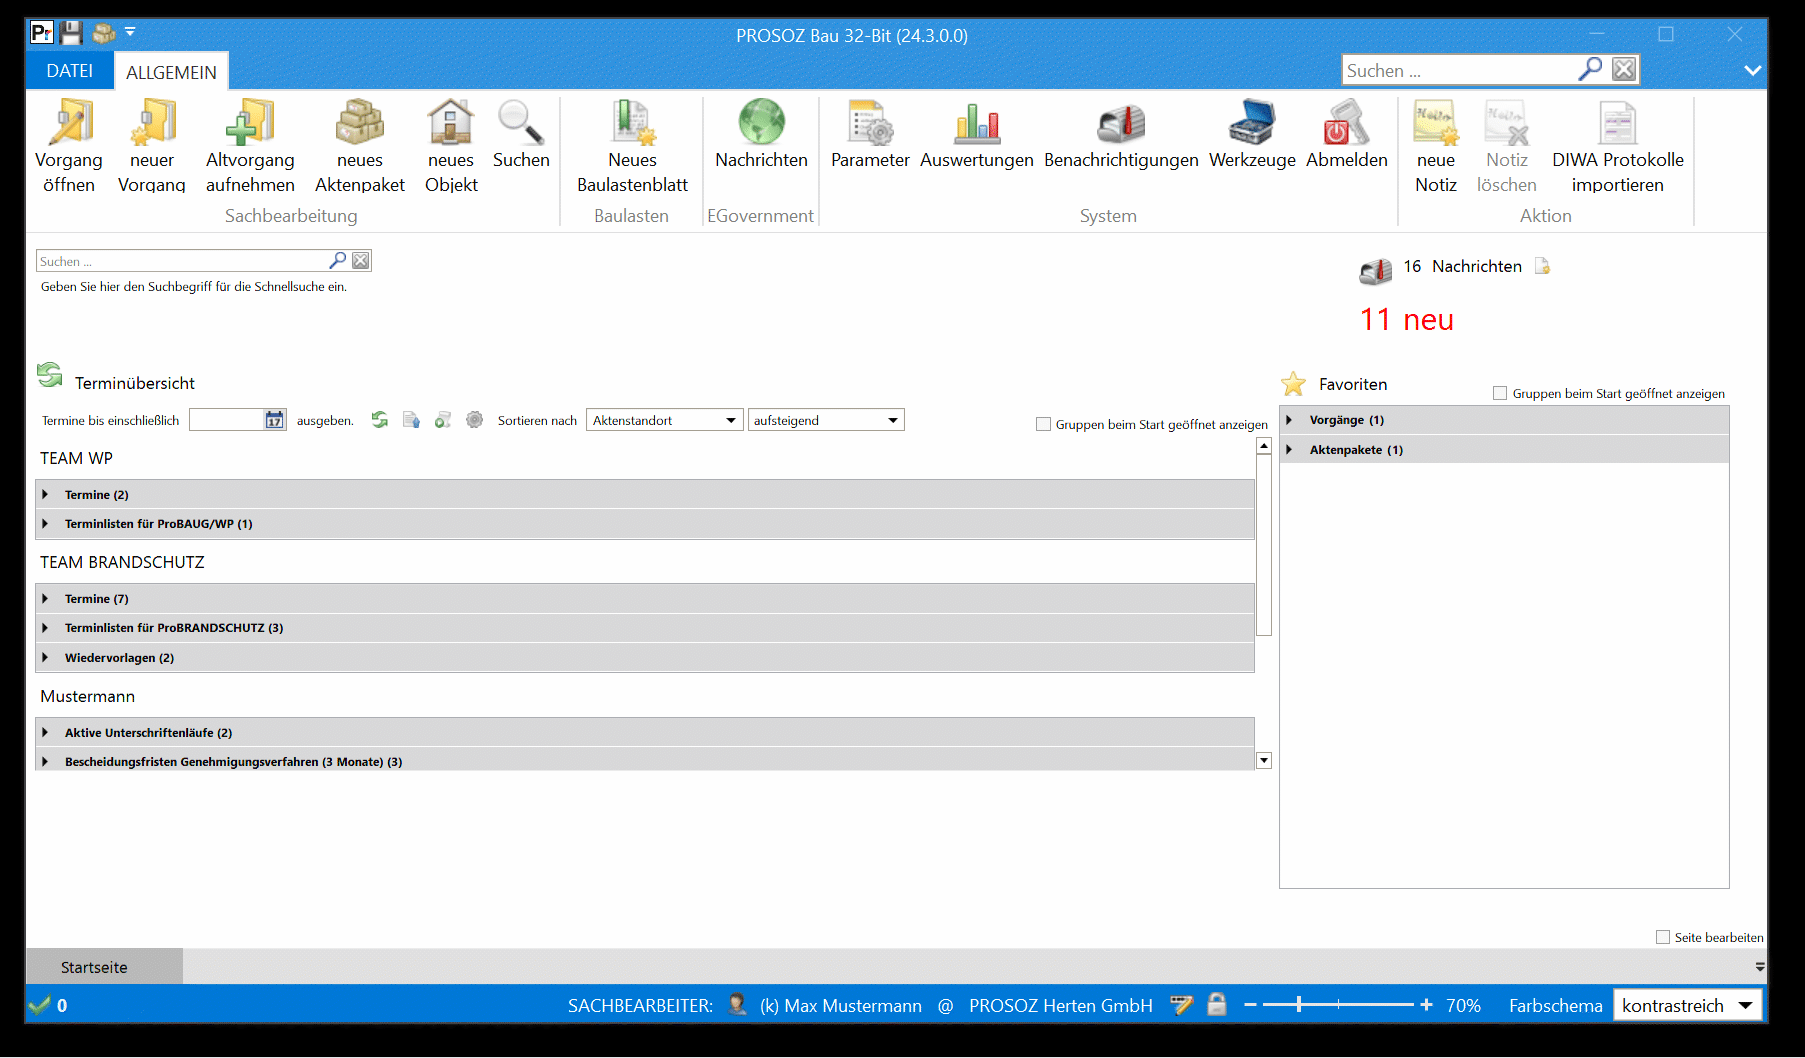Open the quick access toolbar customization arrow
This screenshot has width=1805, height=1058.
pyautogui.click(x=130, y=32)
